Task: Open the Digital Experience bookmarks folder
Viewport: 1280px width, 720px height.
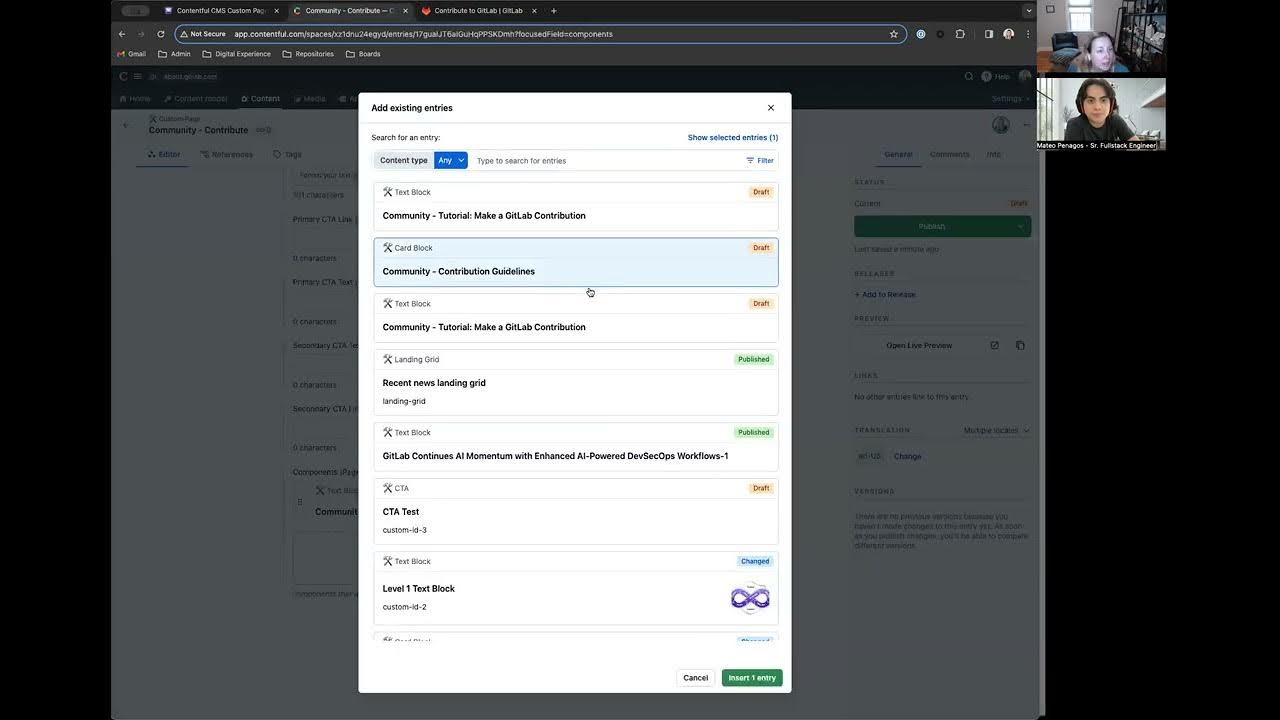Action: point(236,54)
